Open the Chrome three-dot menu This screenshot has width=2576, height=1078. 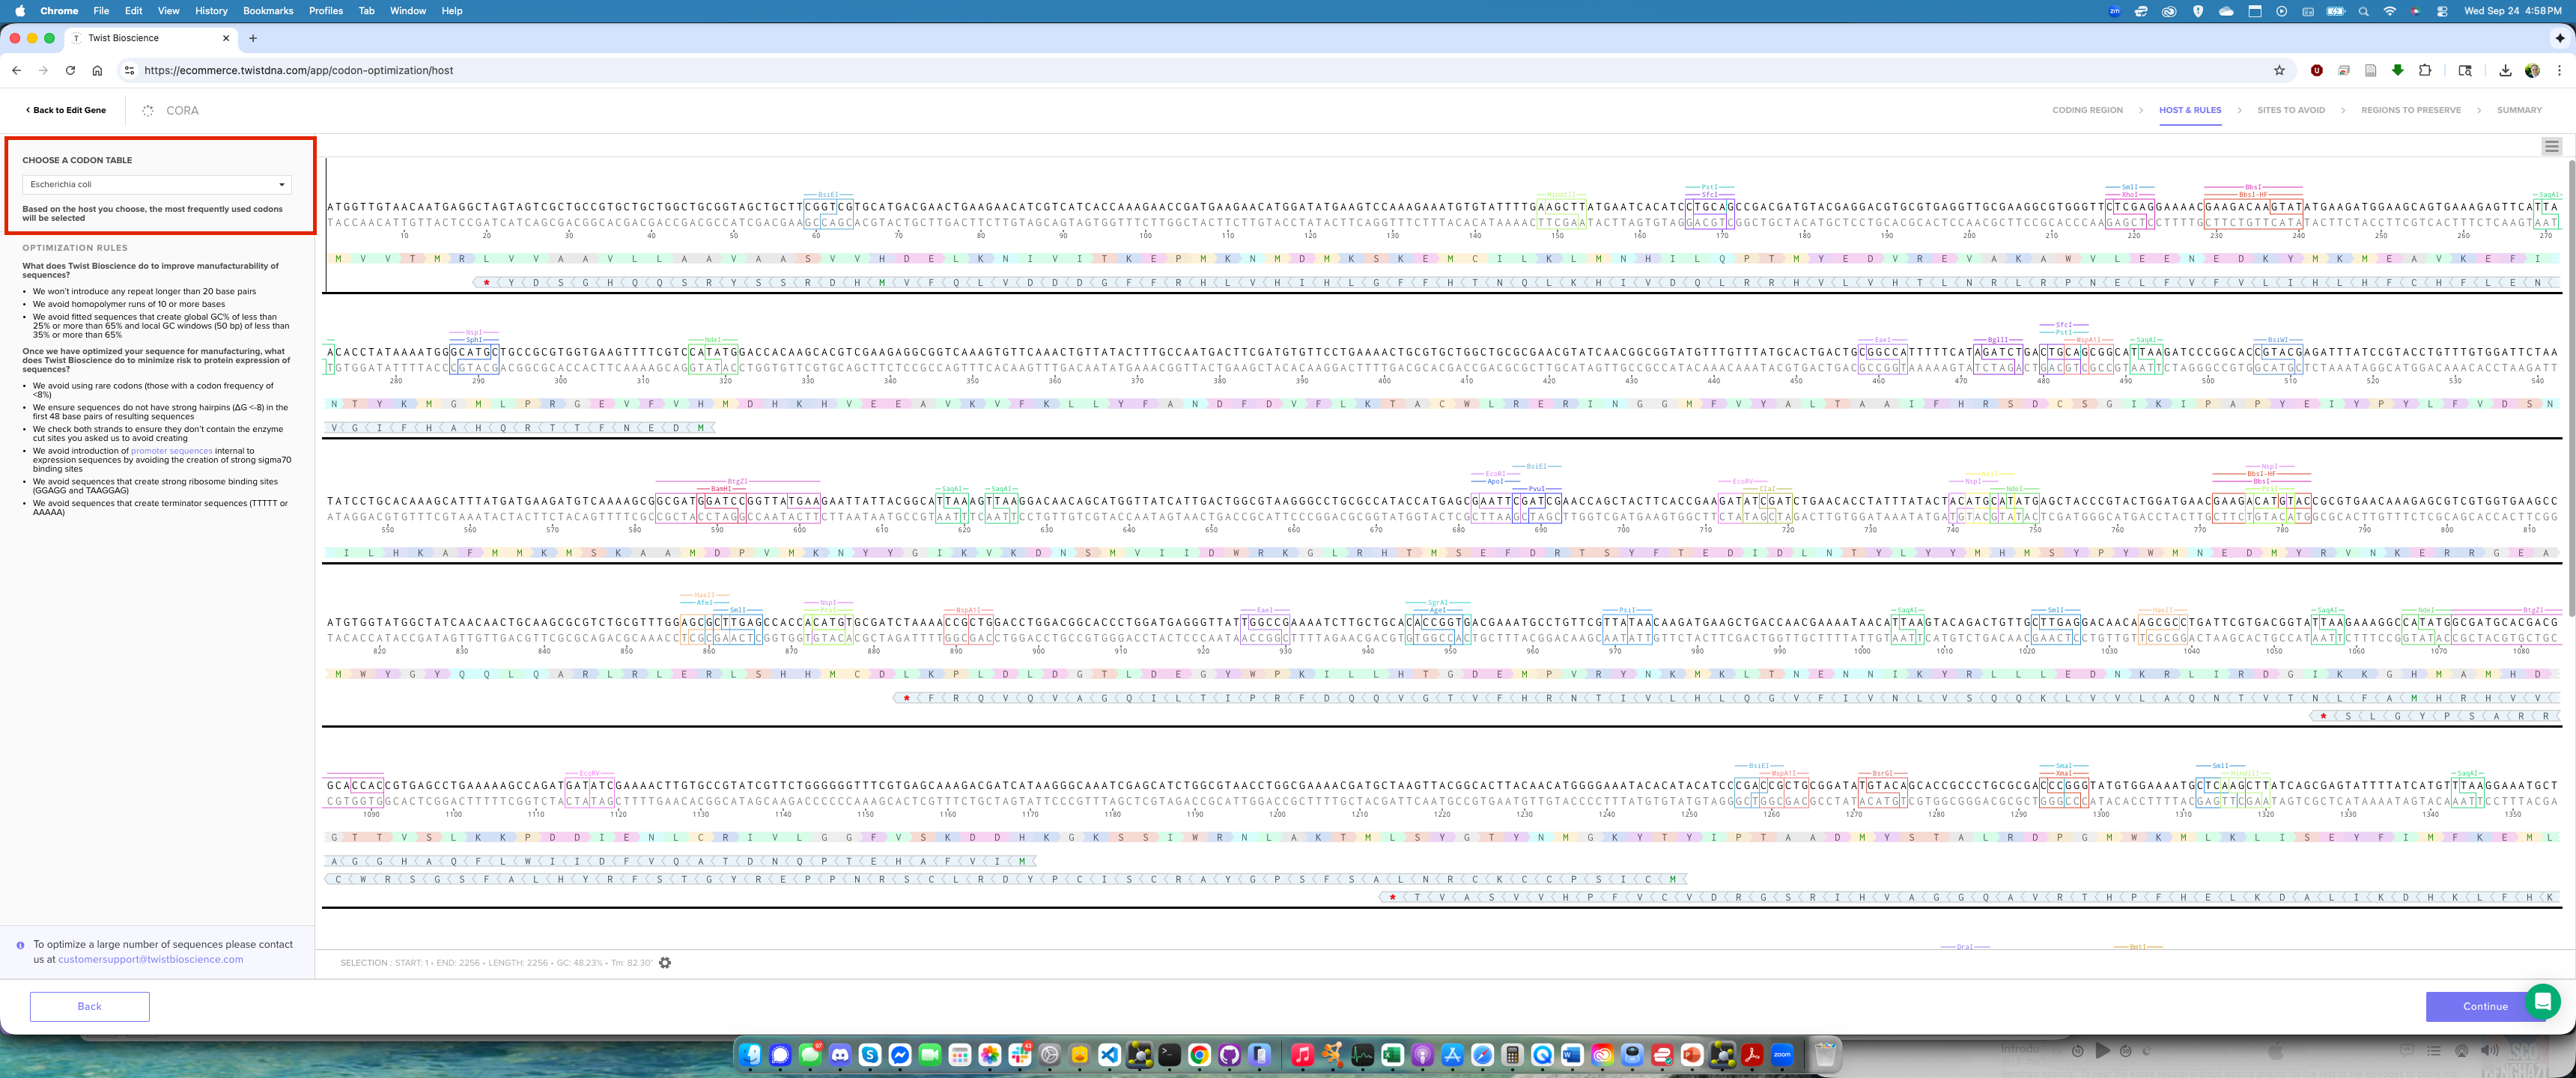tap(2559, 70)
